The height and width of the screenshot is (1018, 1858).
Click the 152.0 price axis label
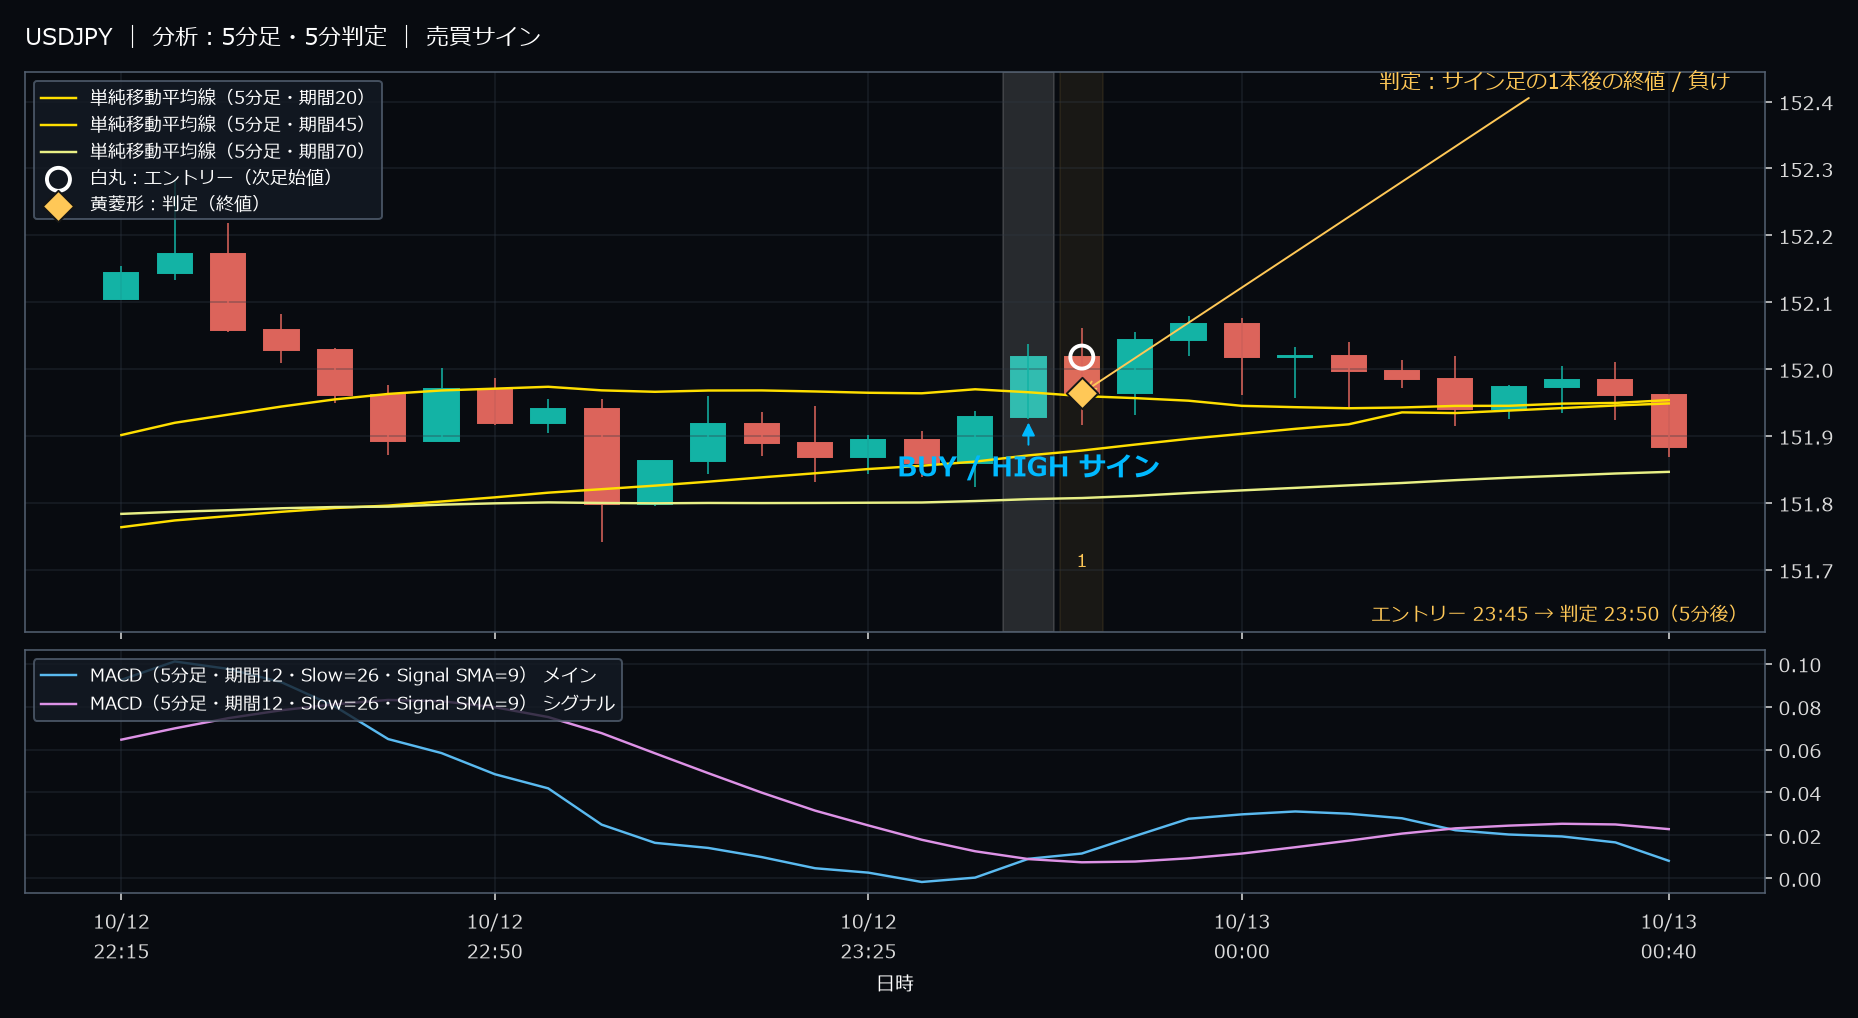click(x=1806, y=371)
